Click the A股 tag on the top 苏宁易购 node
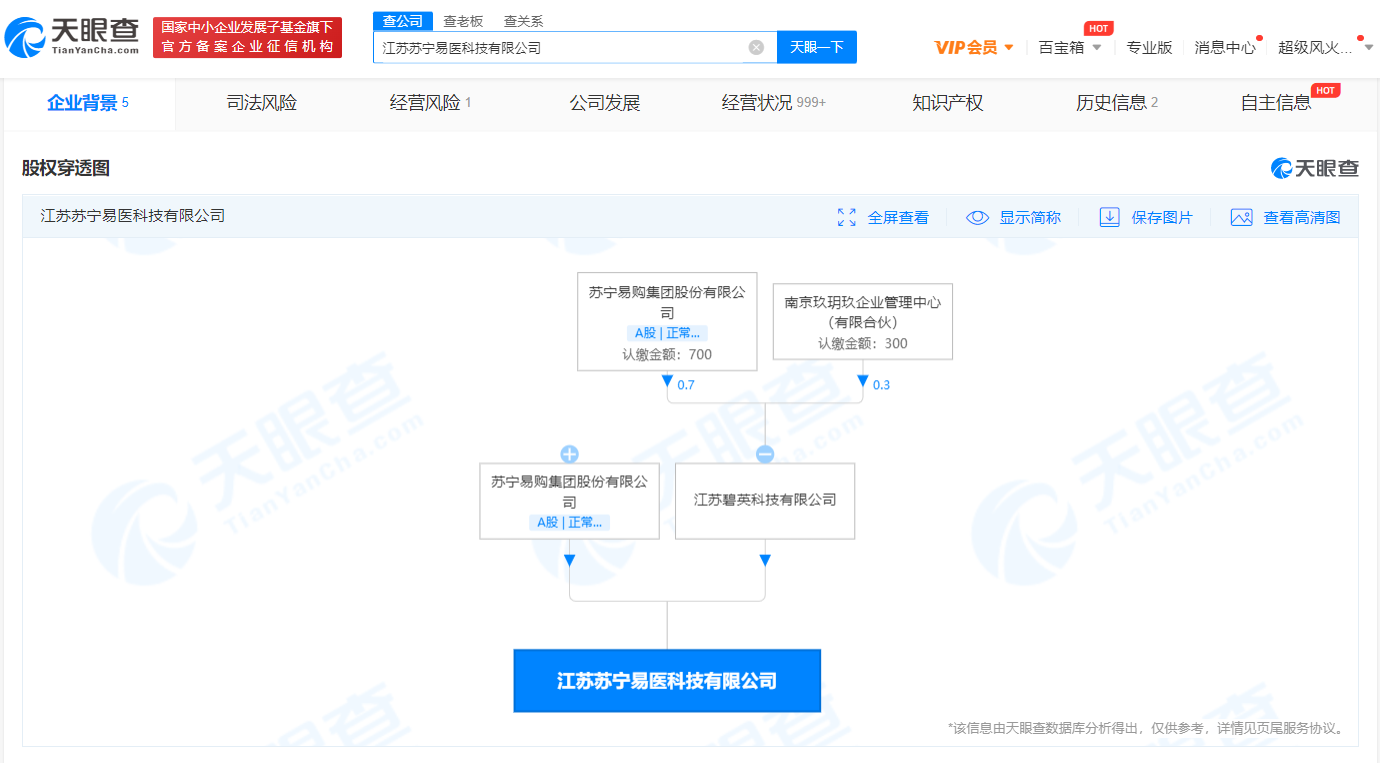This screenshot has height=763, width=1380. pos(667,333)
